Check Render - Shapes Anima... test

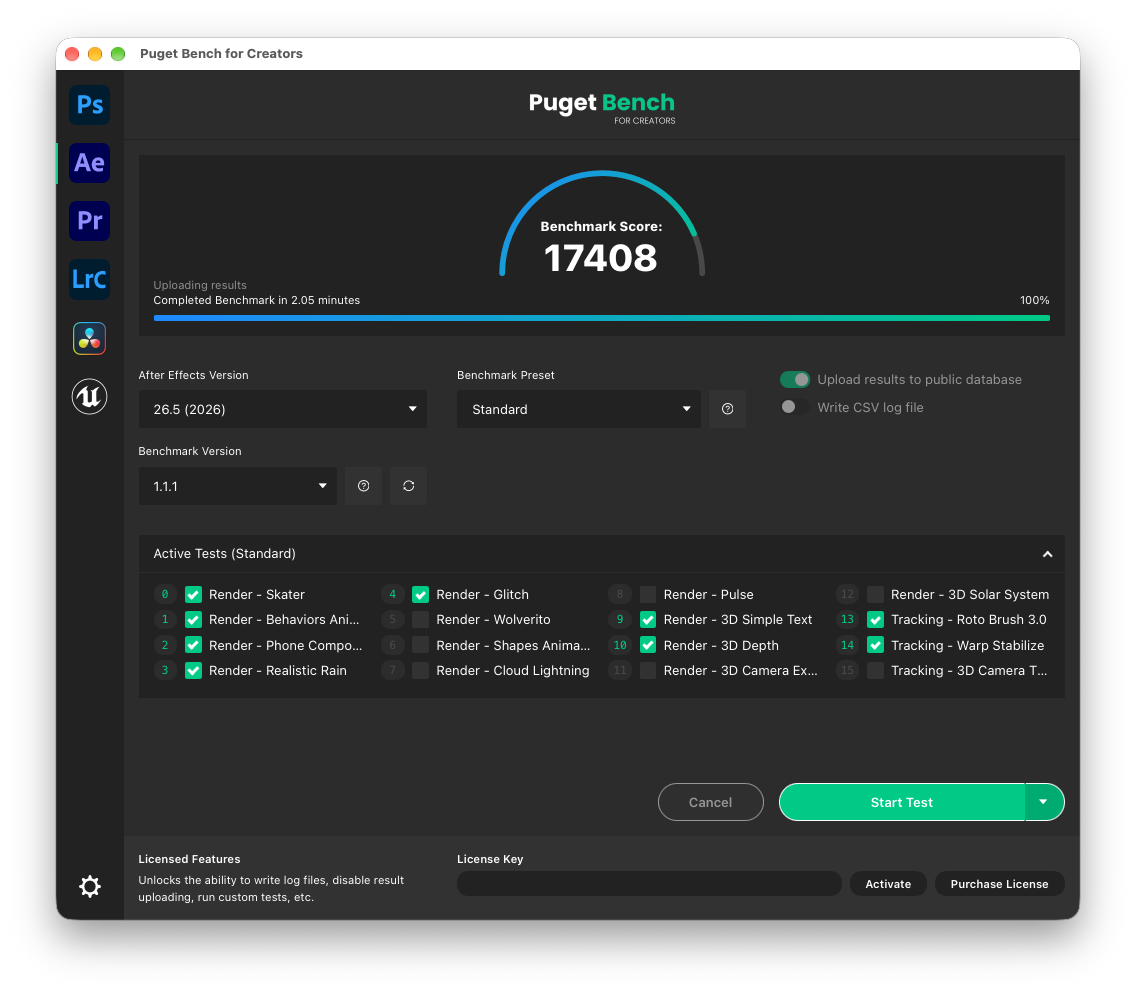[x=421, y=646]
